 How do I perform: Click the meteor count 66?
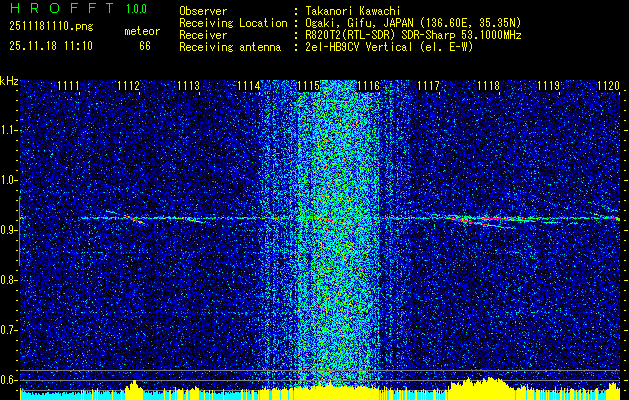pyautogui.click(x=145, y=46)
